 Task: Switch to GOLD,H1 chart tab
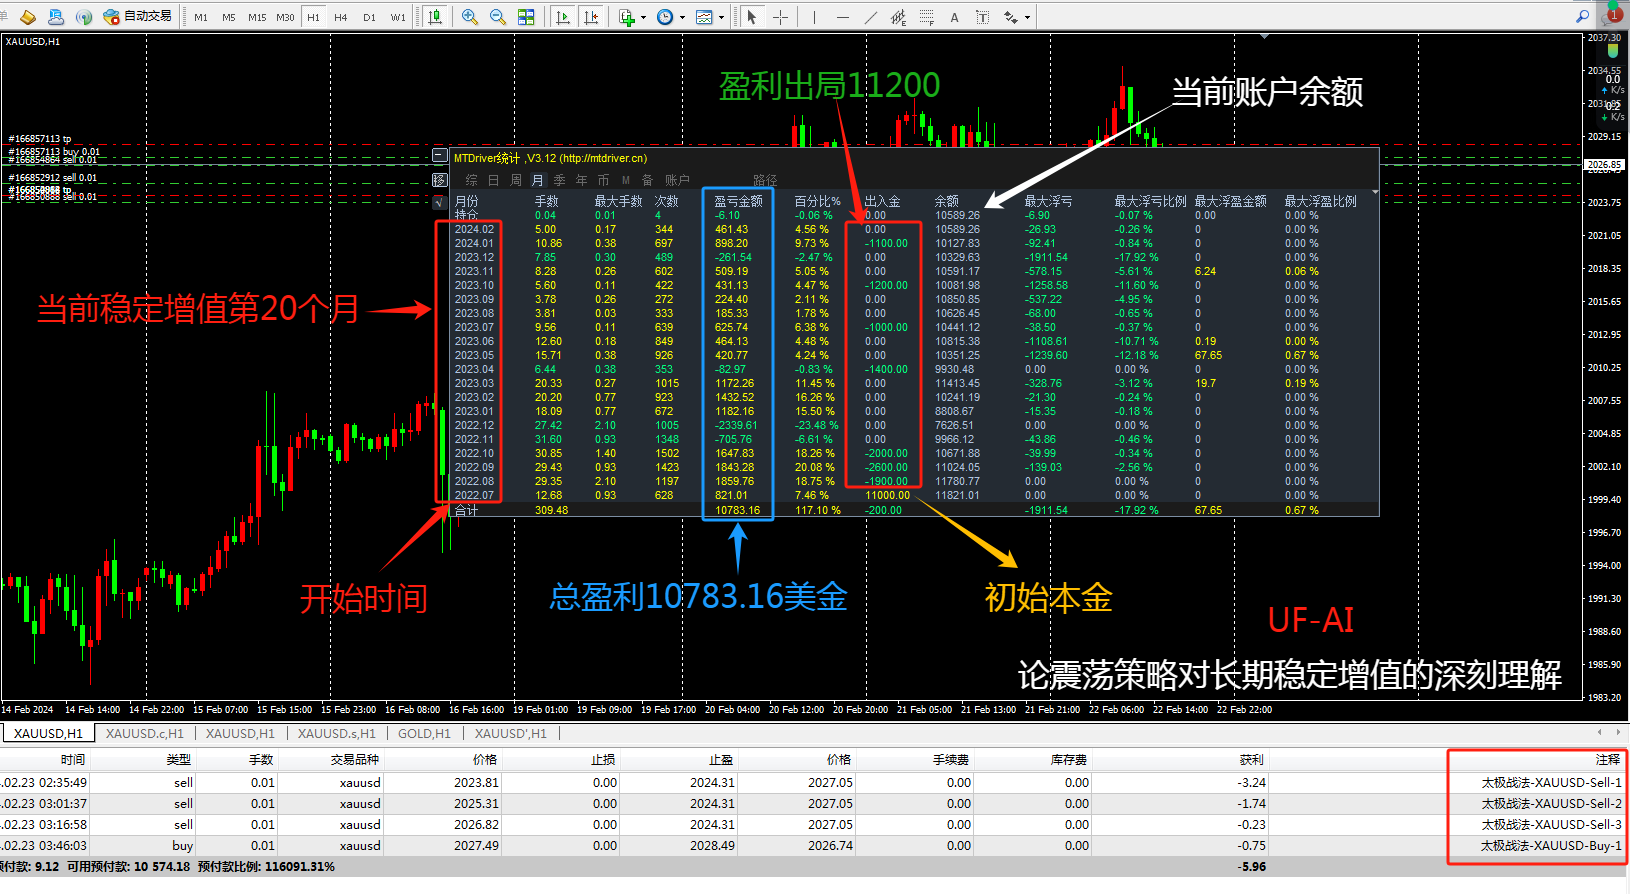click(x=424, y=734)
